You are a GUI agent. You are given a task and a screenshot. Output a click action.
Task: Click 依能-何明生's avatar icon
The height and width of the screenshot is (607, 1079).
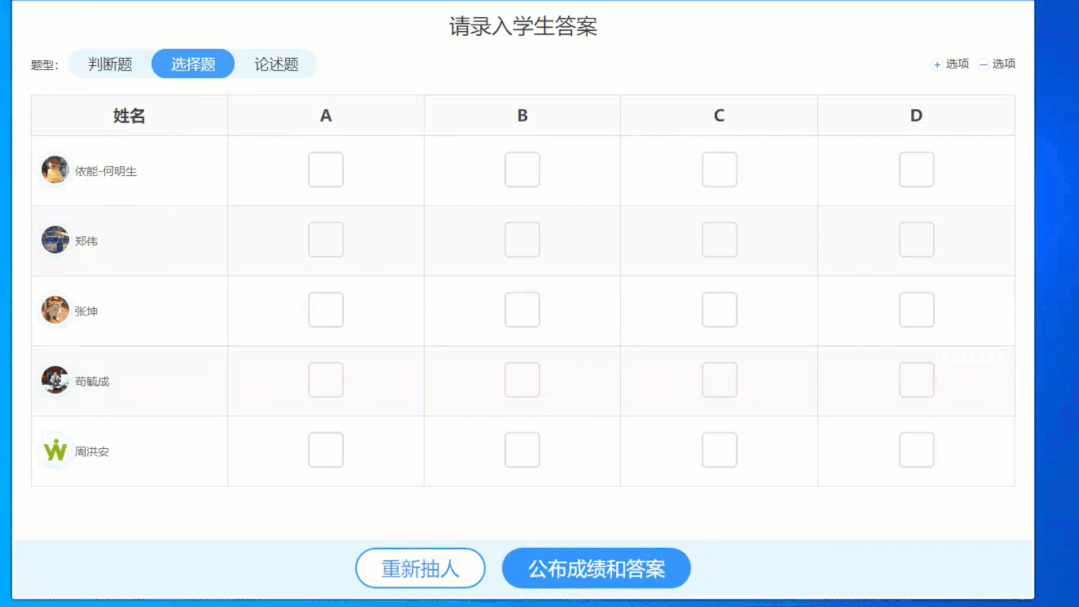pos(55,170)
